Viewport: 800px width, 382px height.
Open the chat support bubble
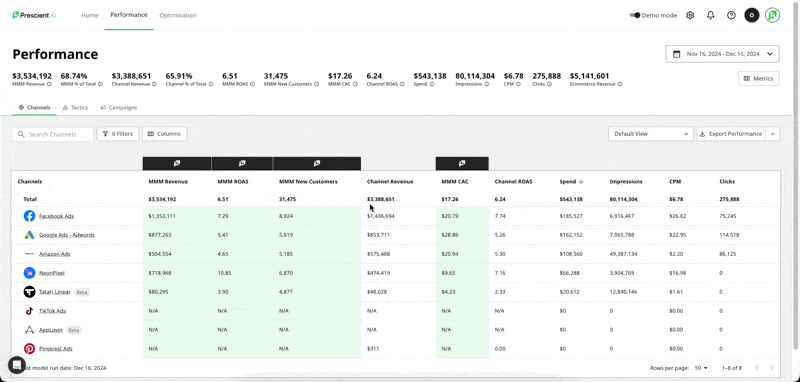(x=16, y=365)
